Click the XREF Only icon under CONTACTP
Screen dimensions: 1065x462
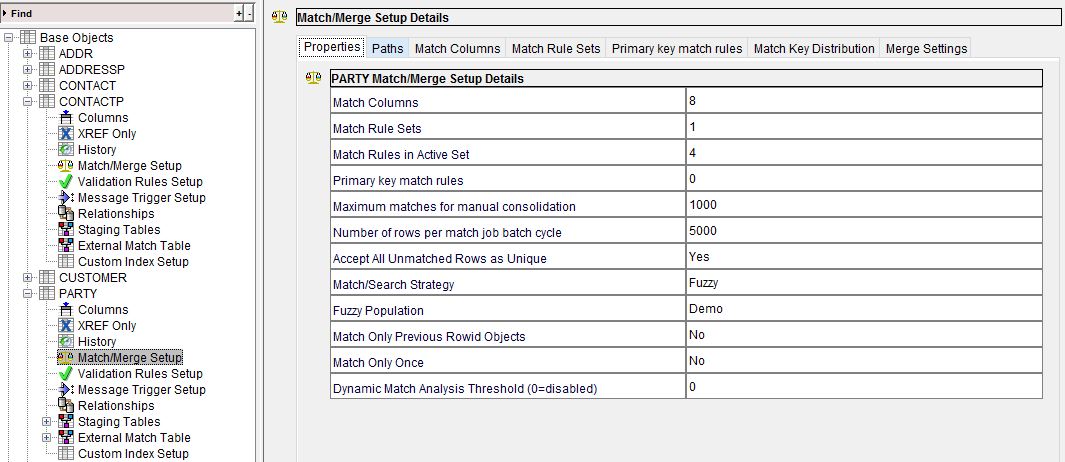tap(66, 134)
